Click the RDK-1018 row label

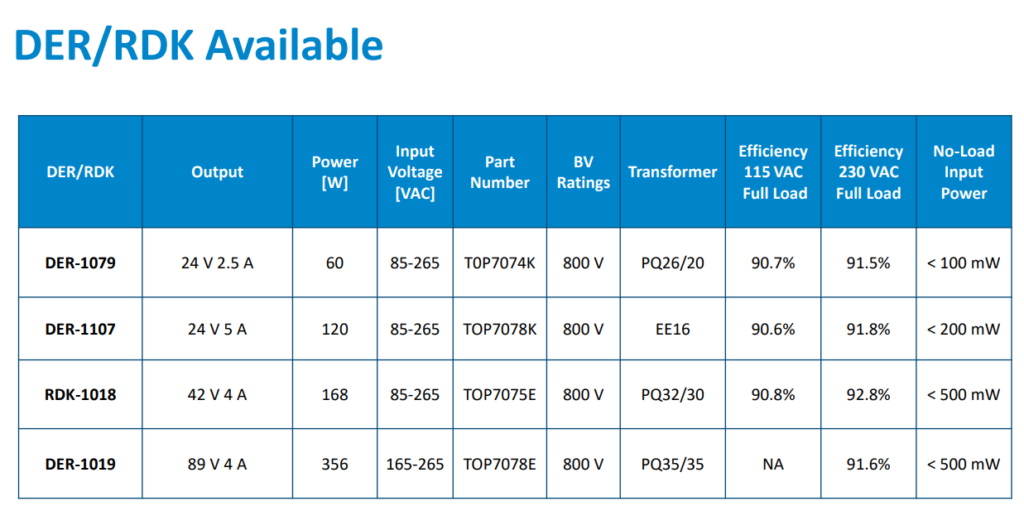pos(80,395)
